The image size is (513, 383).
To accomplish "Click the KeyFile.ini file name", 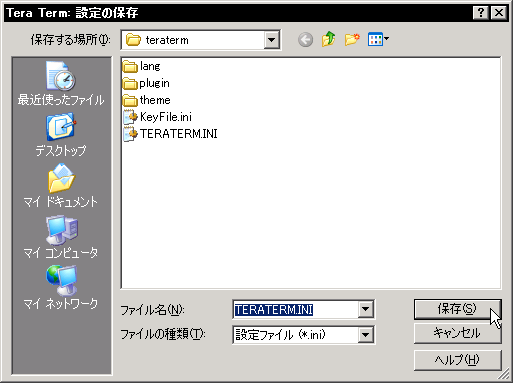I will 166,117.
